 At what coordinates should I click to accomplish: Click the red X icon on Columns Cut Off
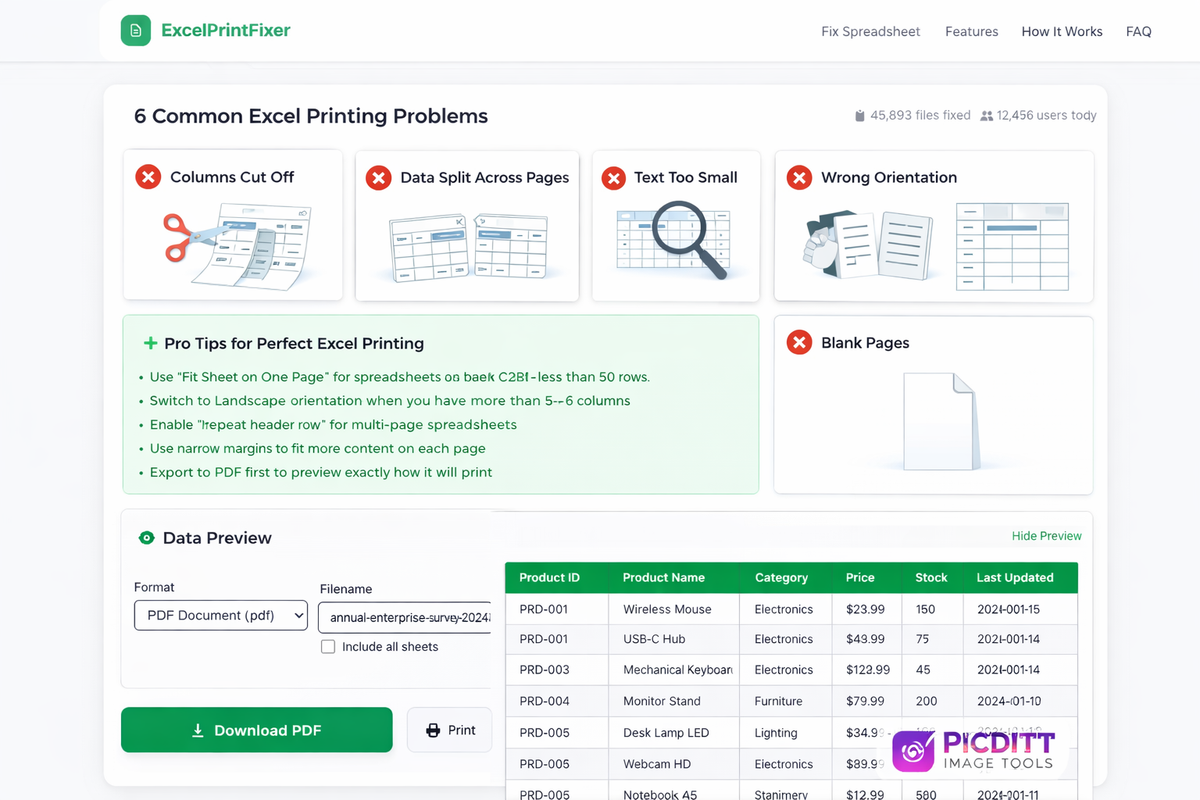tap(148, 177)
